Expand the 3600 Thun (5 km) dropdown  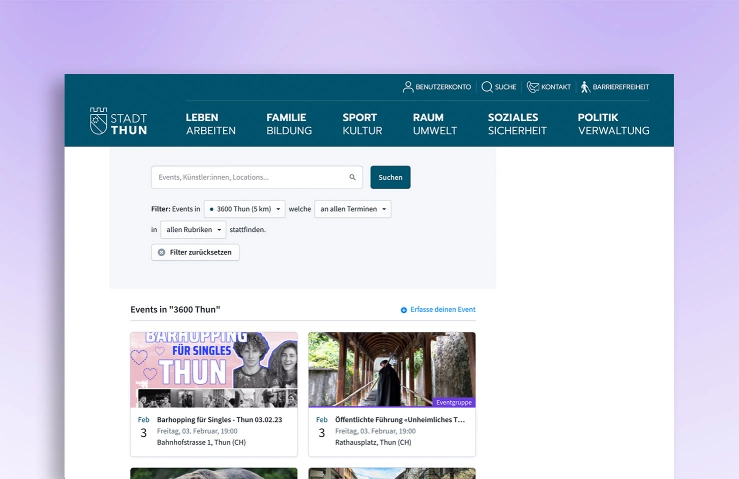point(245,209)
